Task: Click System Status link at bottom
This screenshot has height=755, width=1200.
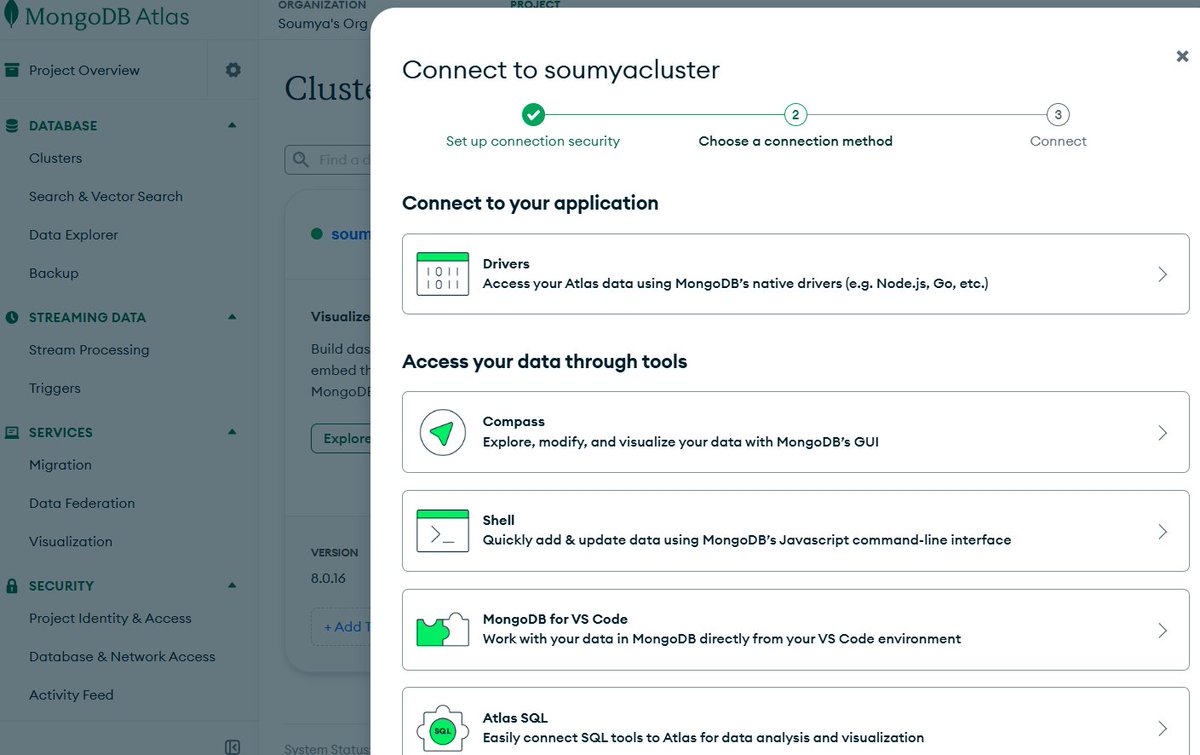Action: click(326, 748)
